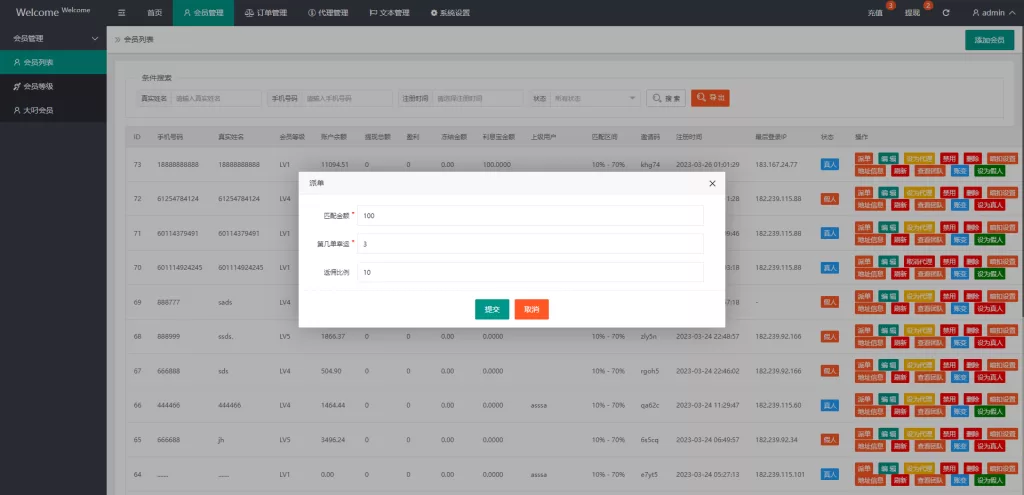This screenshot has height=495, width=1024.
Task: Select 大奸会员 in the sidebar
Action: click(39, 110)
